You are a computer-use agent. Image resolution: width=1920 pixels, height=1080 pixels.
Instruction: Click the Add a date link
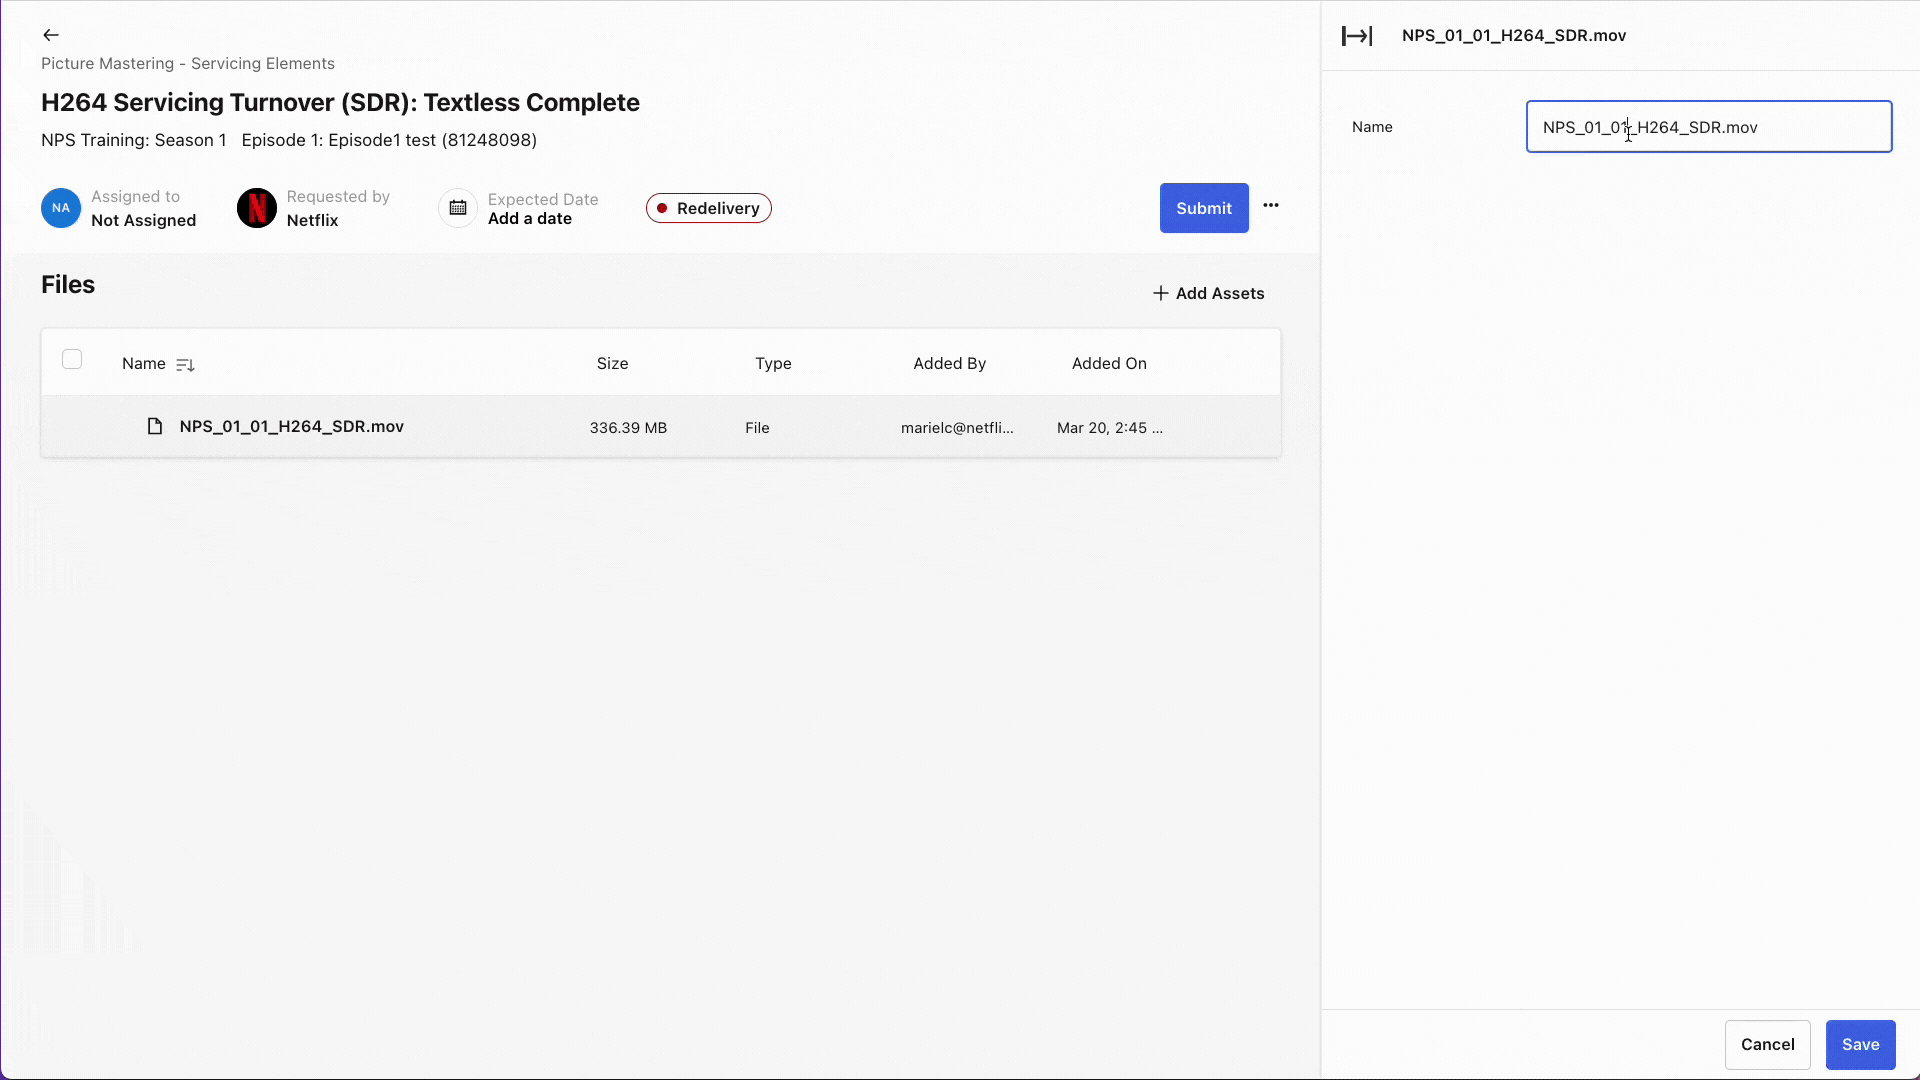click(x=529, y=218)
